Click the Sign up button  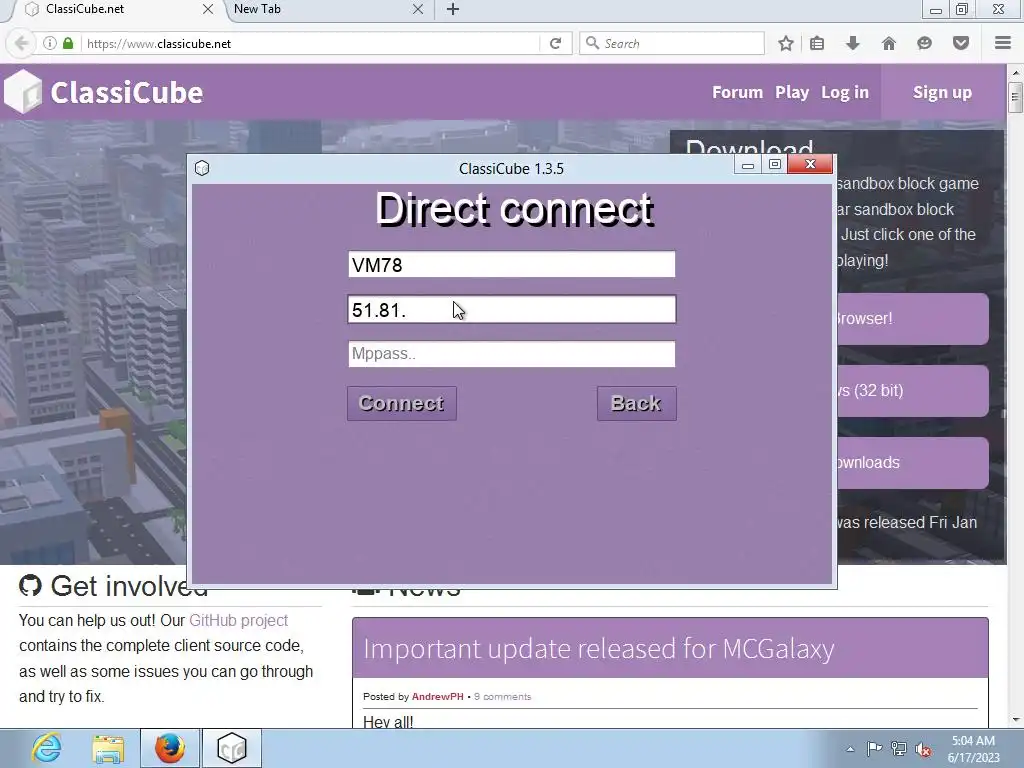942,92
